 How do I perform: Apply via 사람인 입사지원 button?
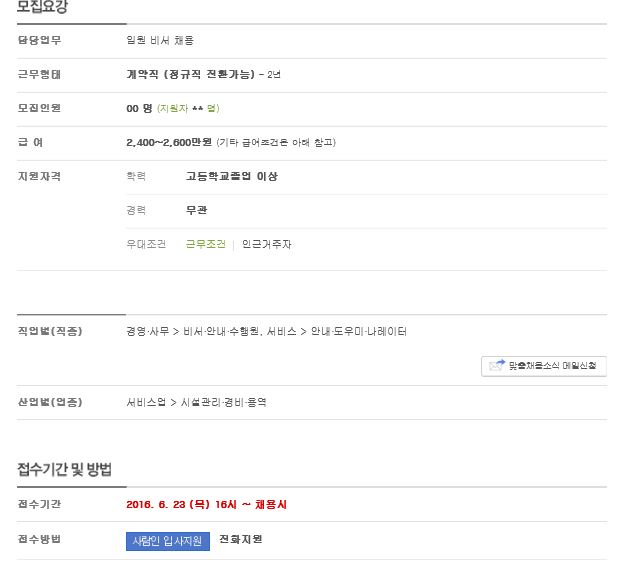[168, 540]
